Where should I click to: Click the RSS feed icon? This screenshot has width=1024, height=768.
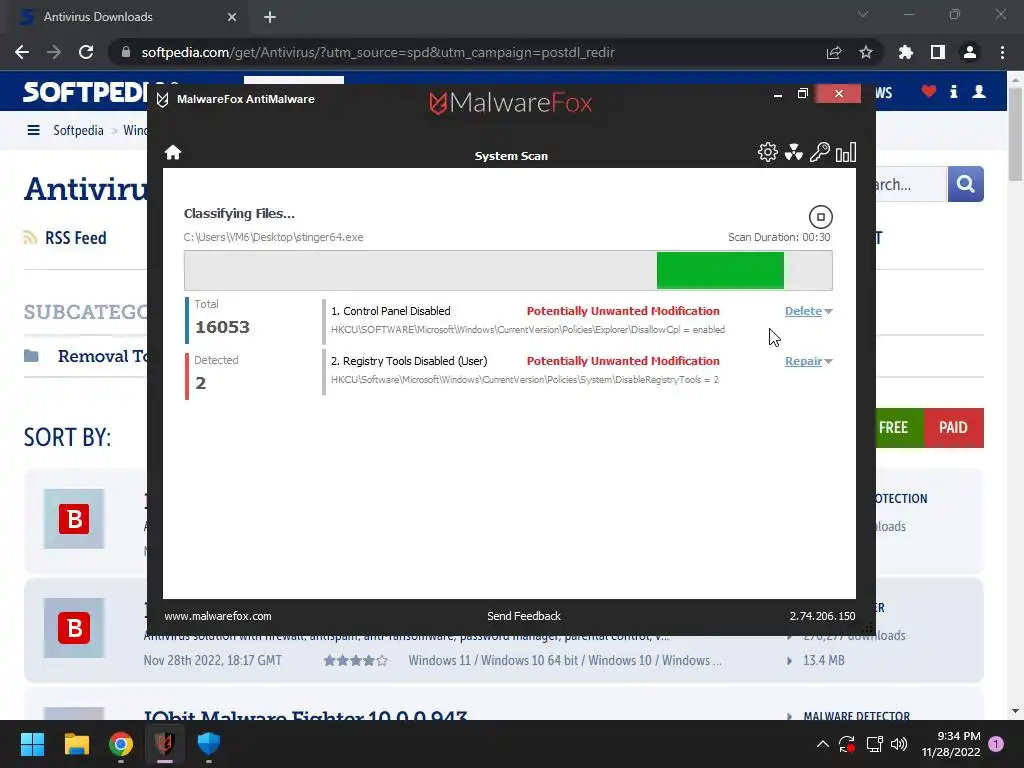point(30,237)
